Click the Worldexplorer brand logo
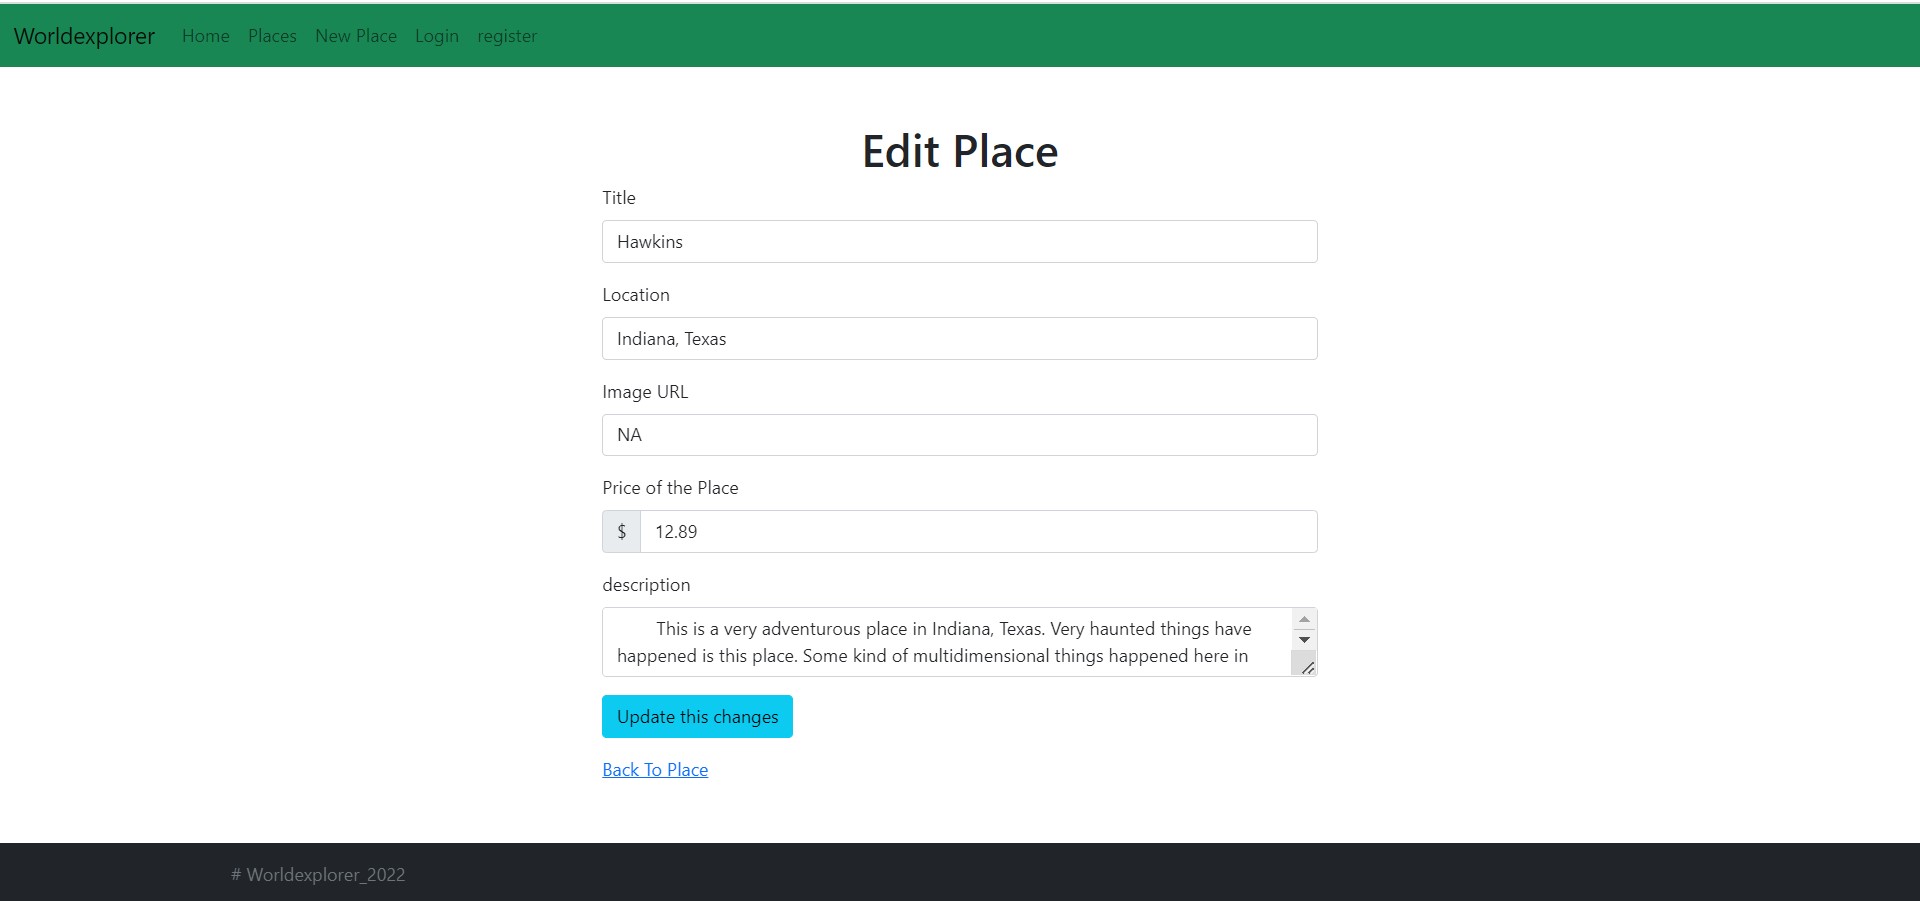 pyautogui.click(x=84, y=36)
